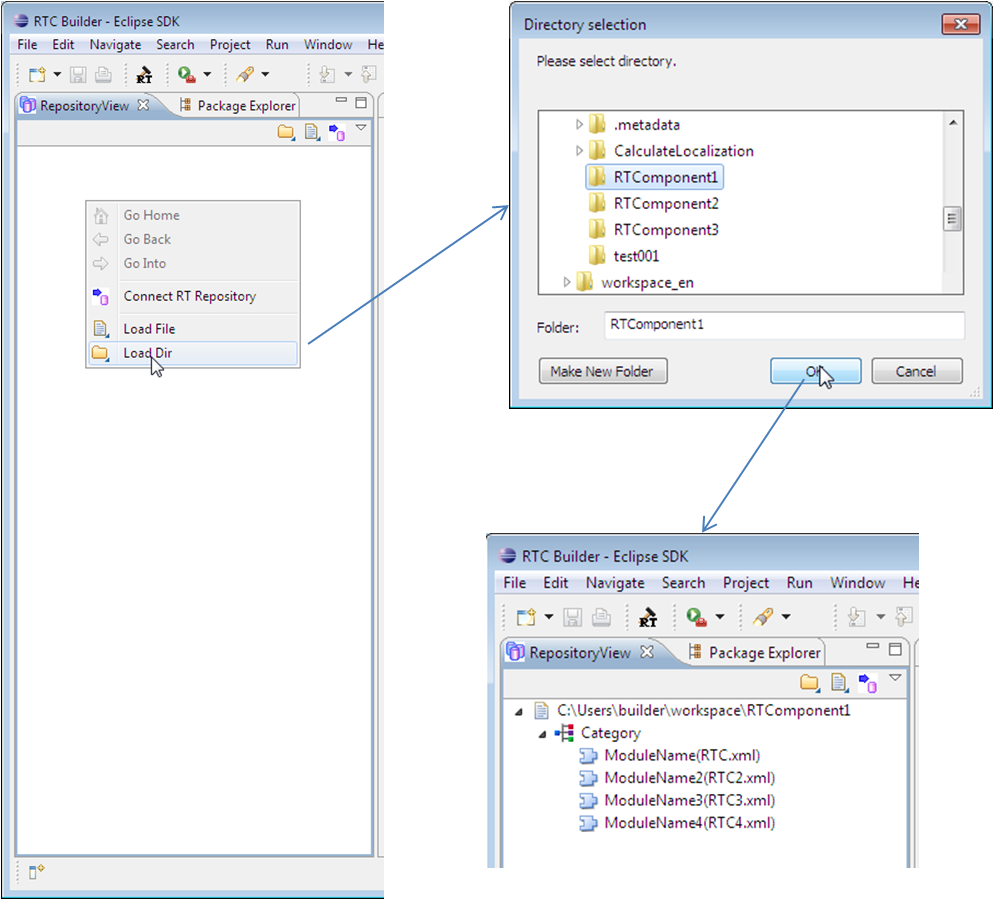This screenshot has width=994, height=900.
Task: Select Connect RT Repository in context menu
Action: click(189, 296)
